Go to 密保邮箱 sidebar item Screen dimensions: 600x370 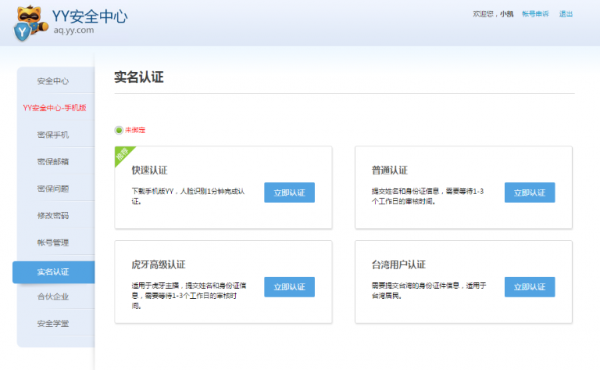pyautogui.click(x=53, y=161)
